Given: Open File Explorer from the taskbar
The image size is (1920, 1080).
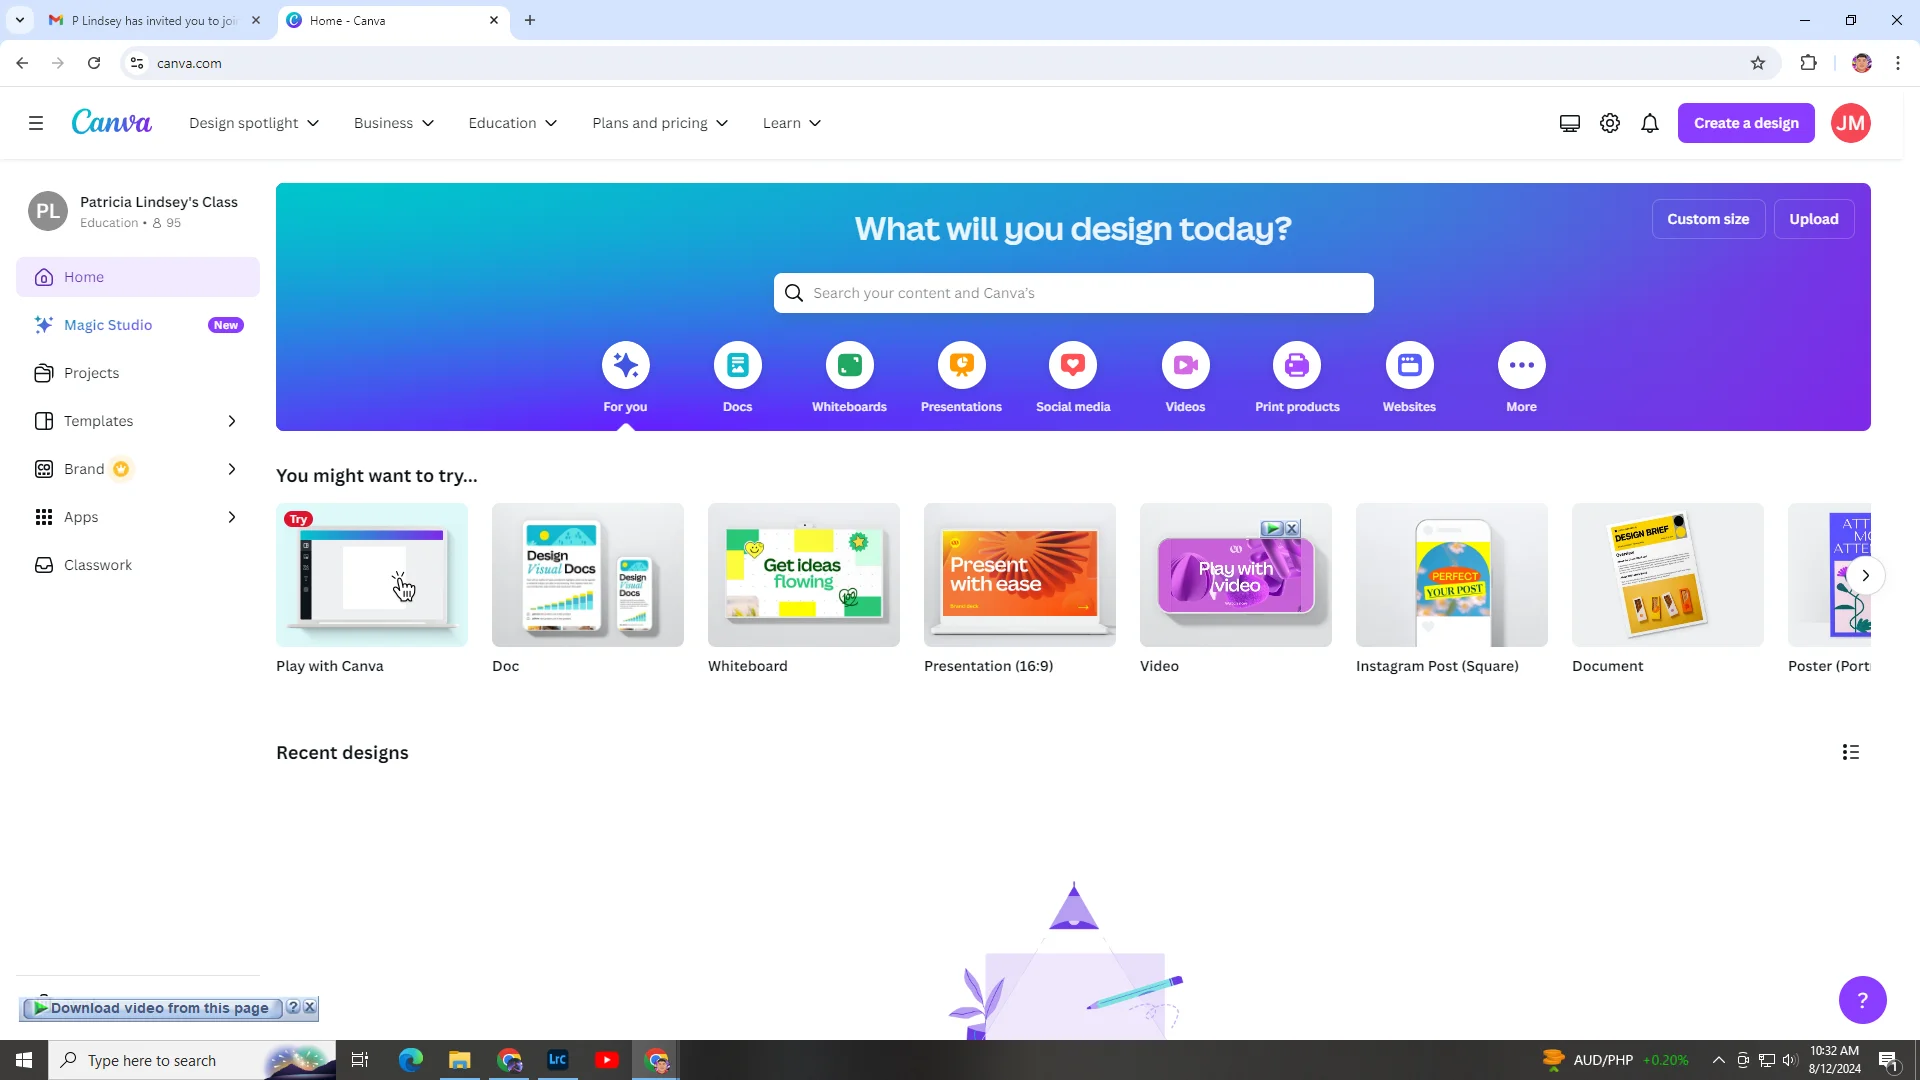Looking at the screenshot, I should pyautogui.click(x=460, y=1060).
